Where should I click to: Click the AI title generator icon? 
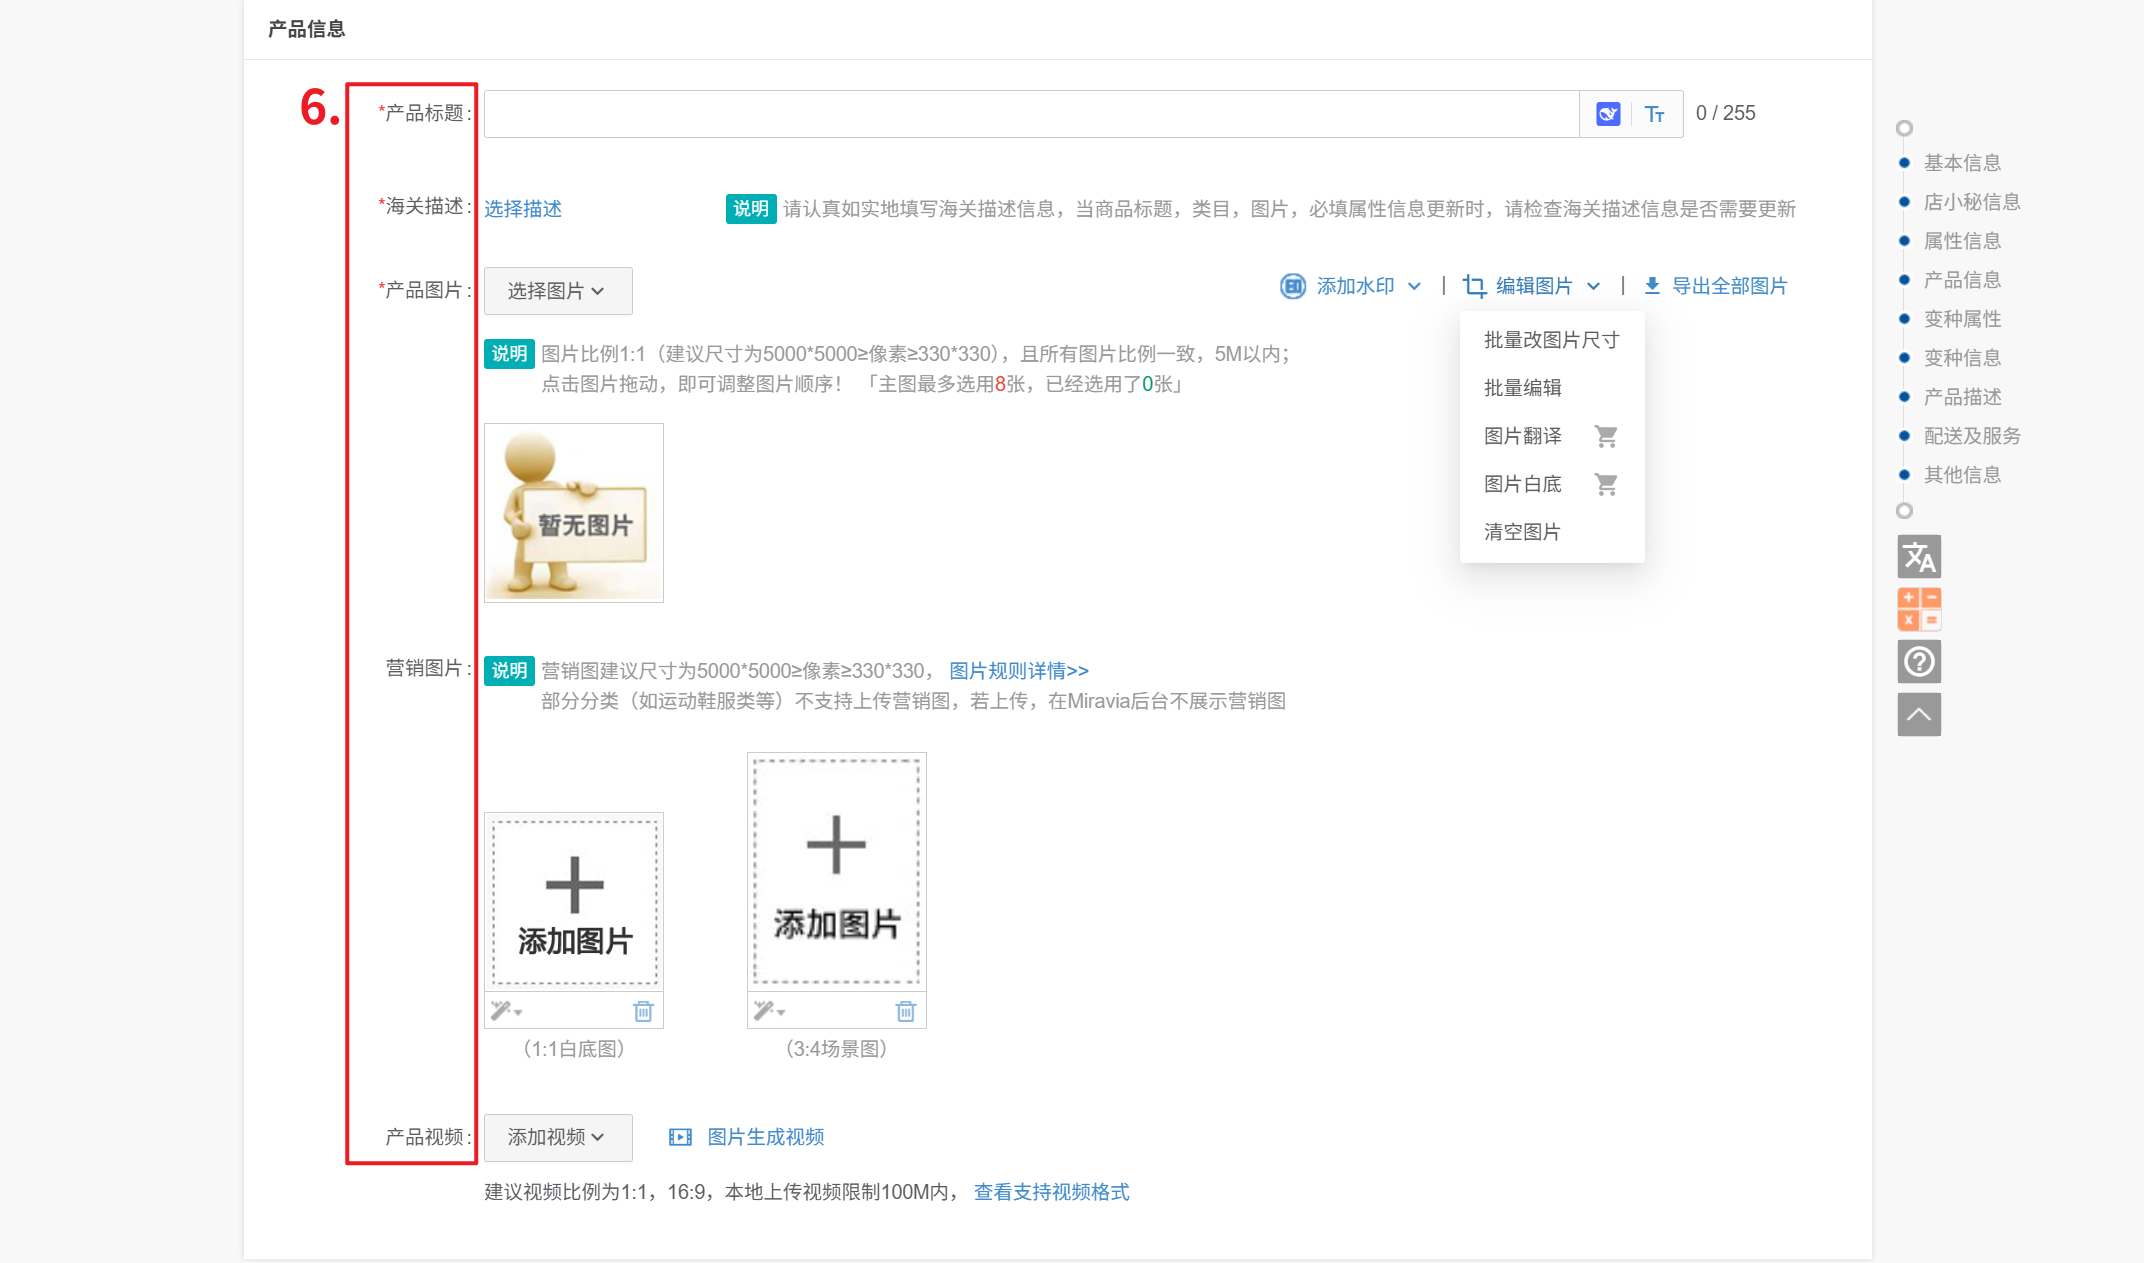[x=1607, y=114]
